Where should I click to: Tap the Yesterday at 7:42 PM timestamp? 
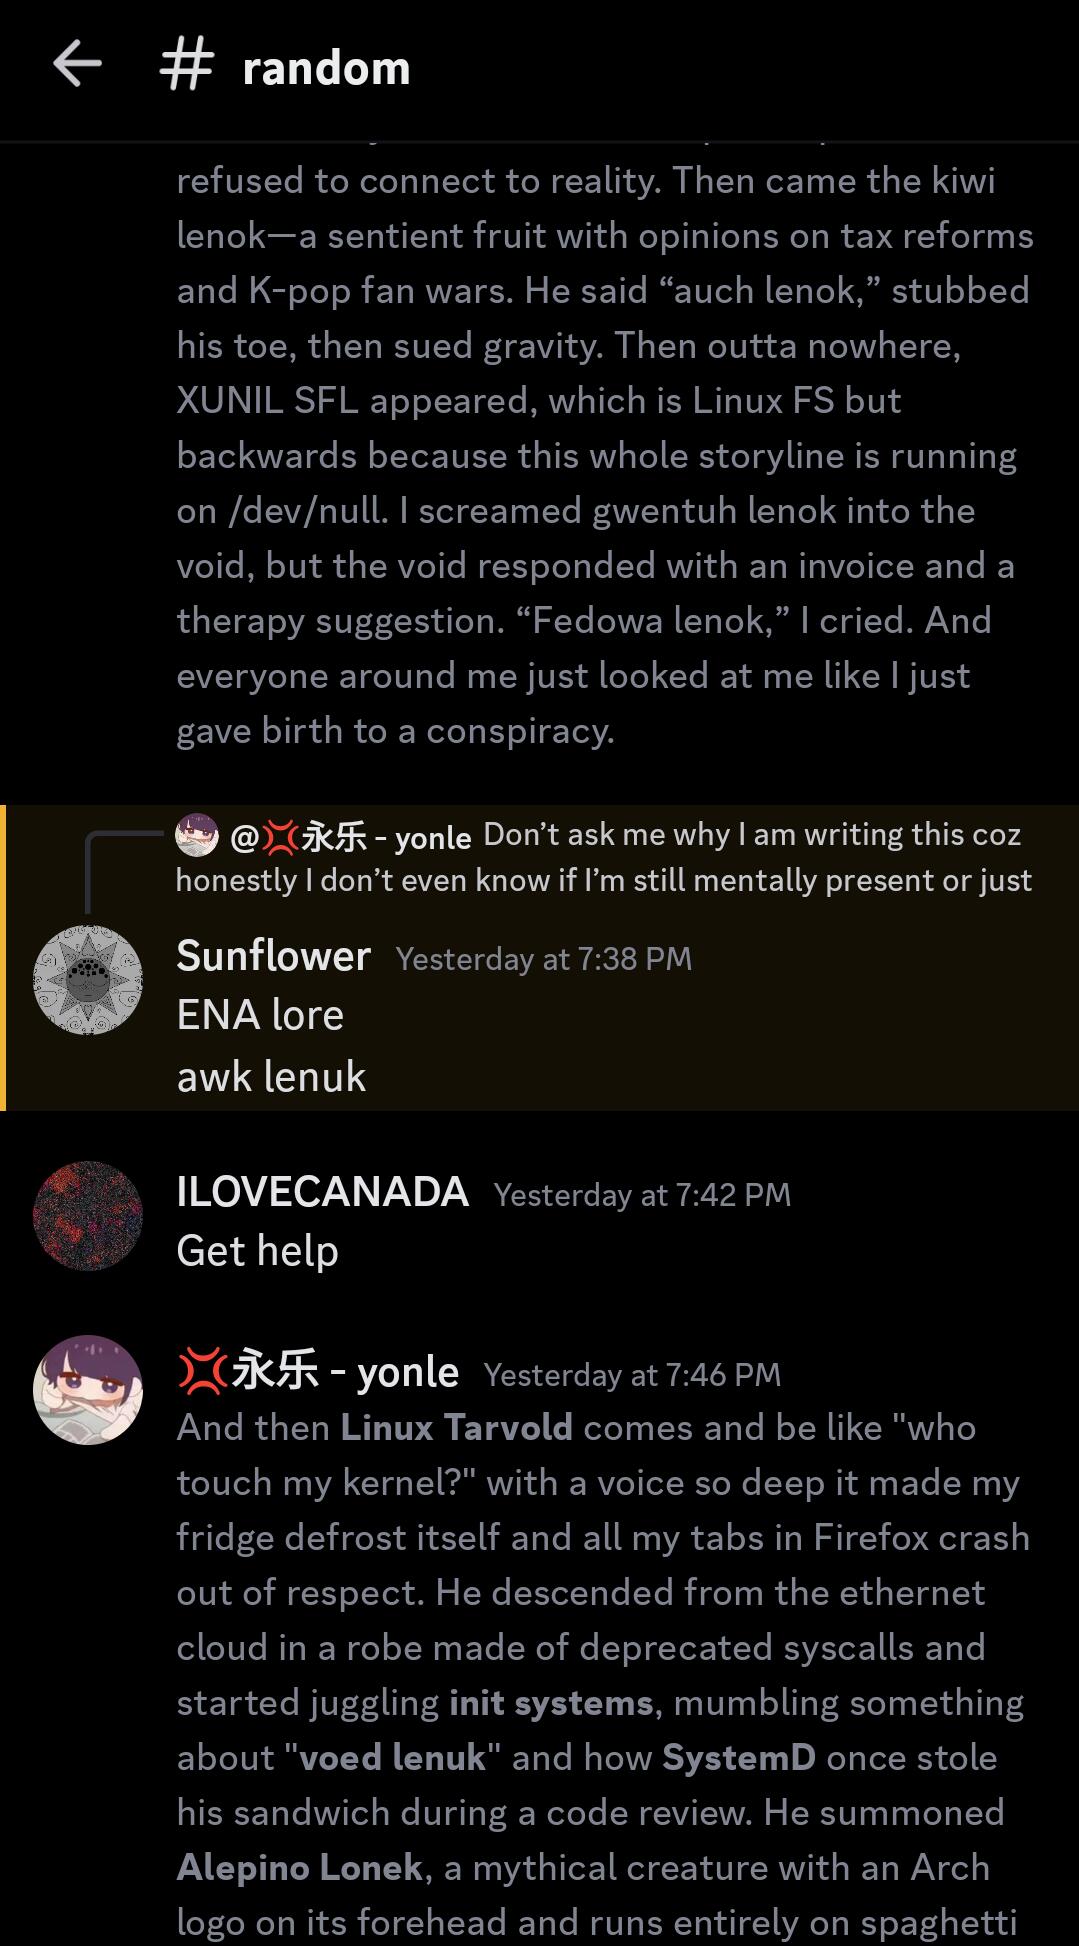(x=642, y=1195)
